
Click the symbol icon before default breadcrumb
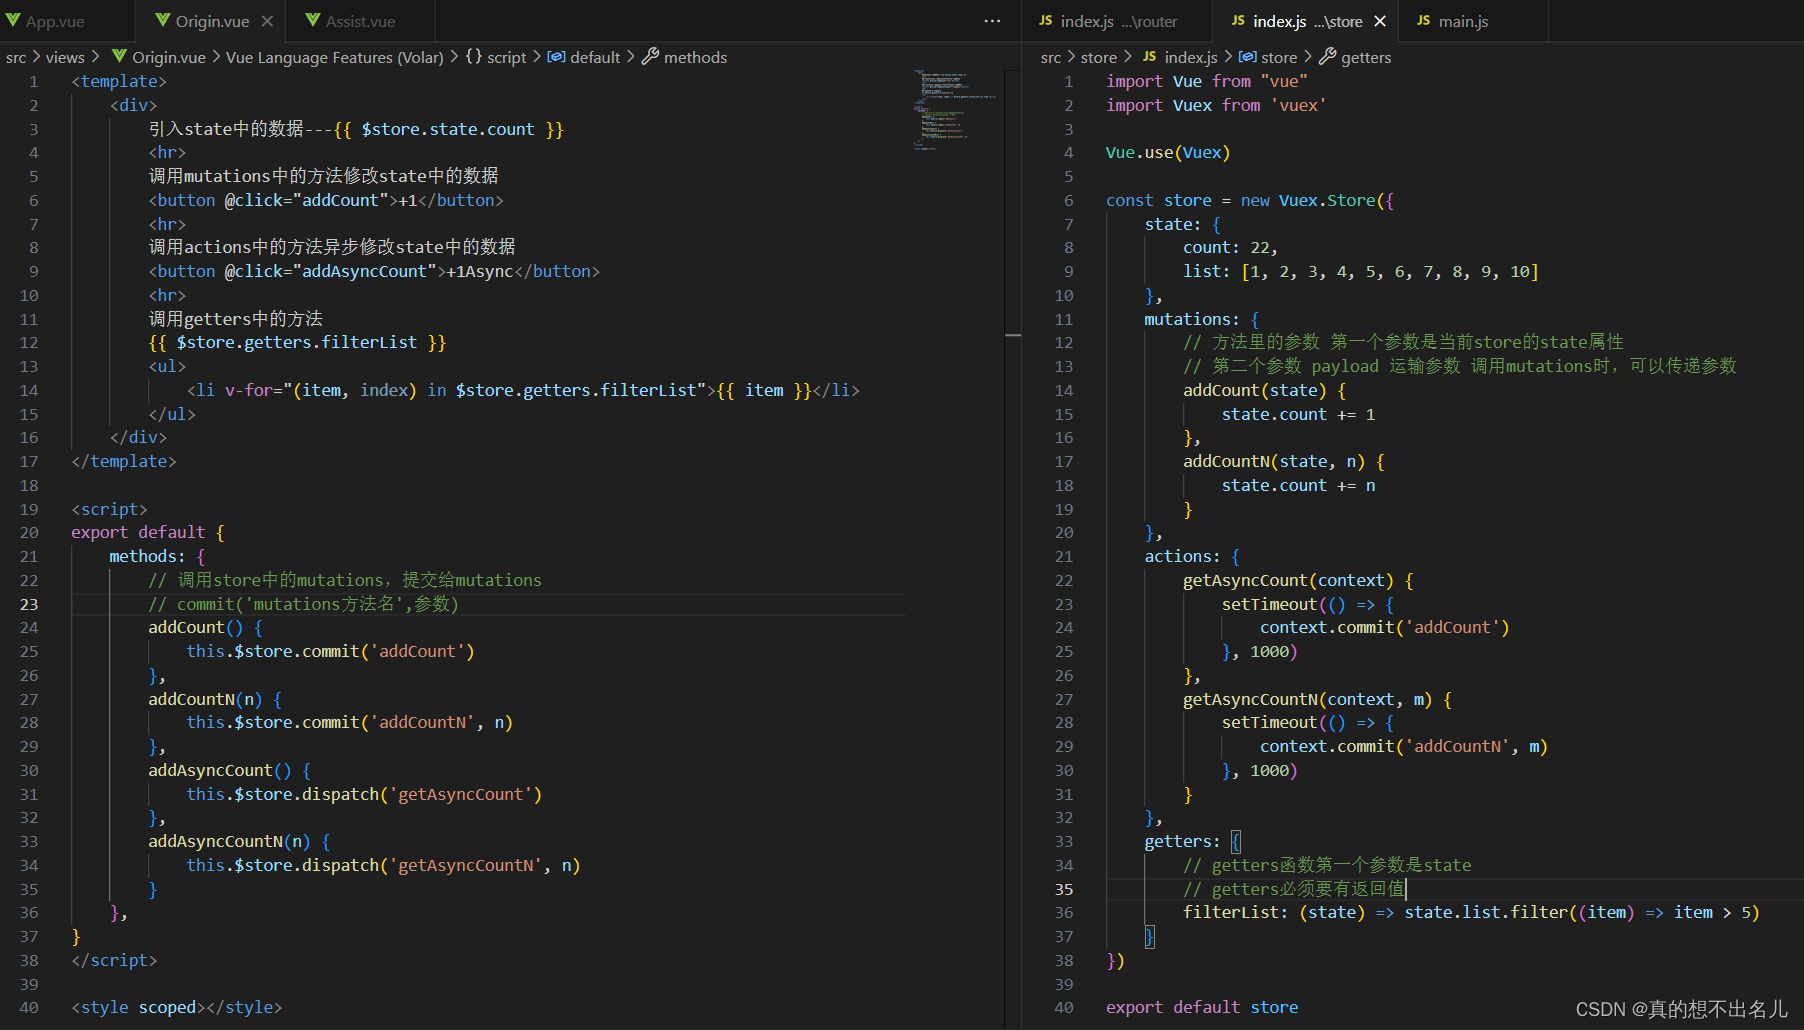coord(556,56)
